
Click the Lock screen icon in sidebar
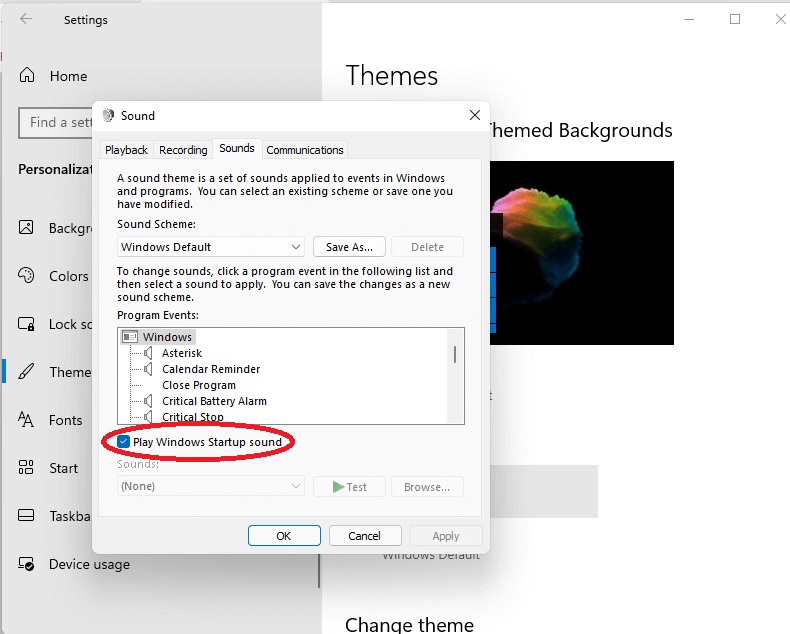tap(26, 324)
